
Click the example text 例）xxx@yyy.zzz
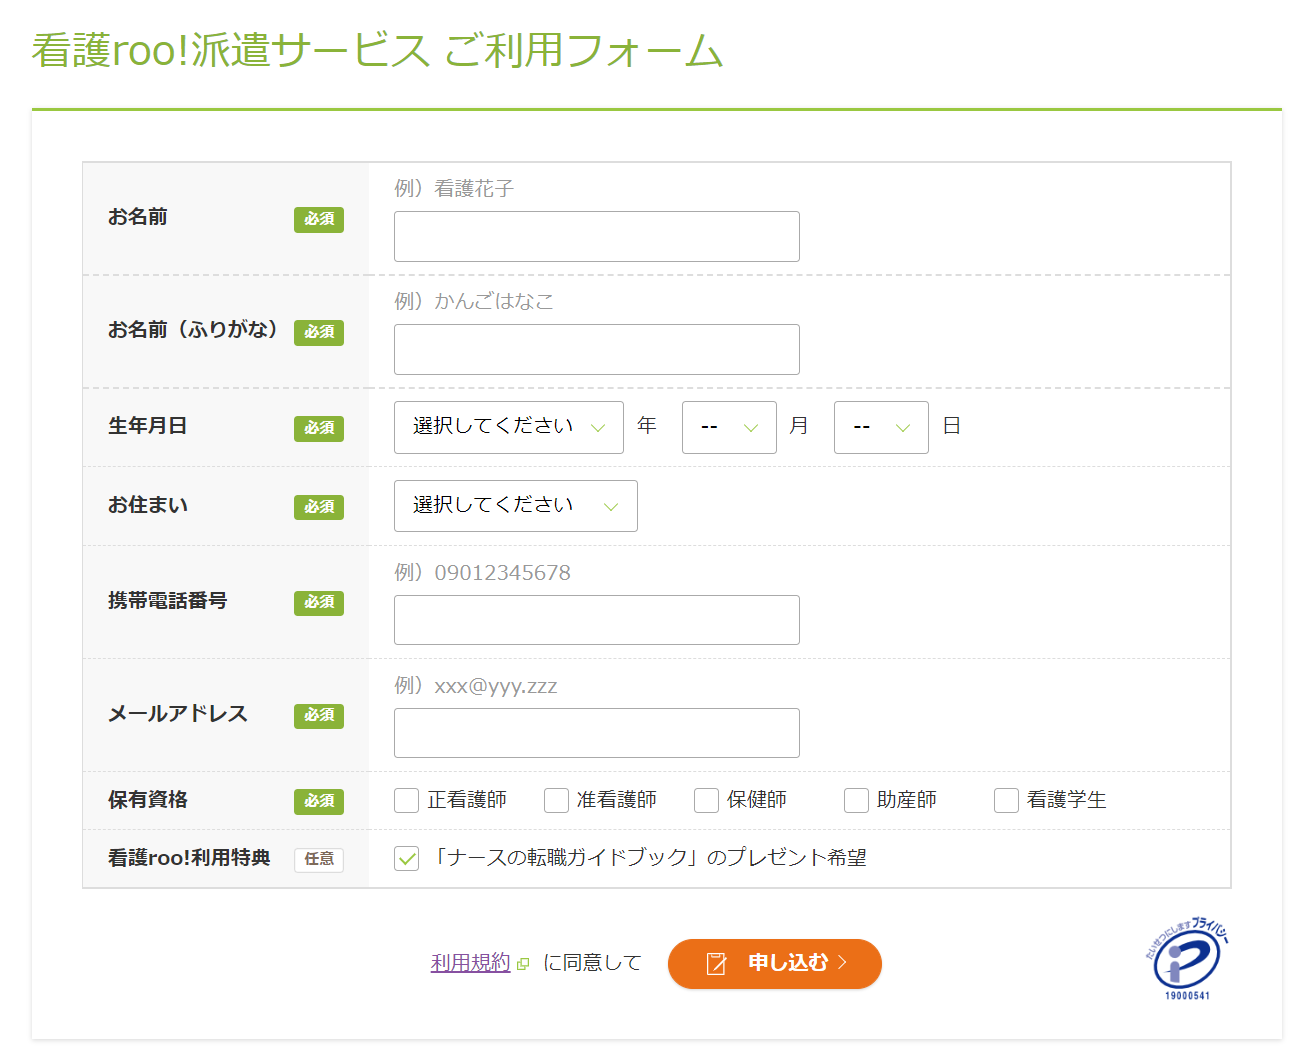pos(476,685)
